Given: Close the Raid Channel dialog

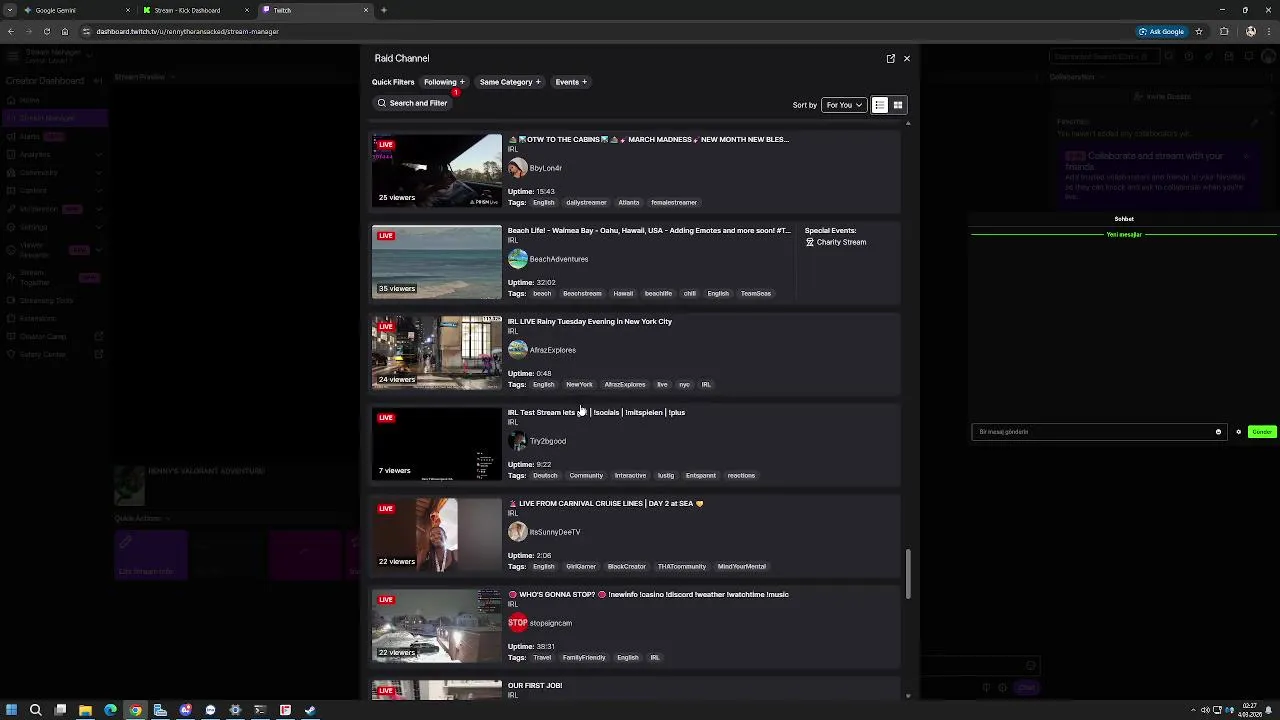Looking at the screenshot, I should pos(907,58).
